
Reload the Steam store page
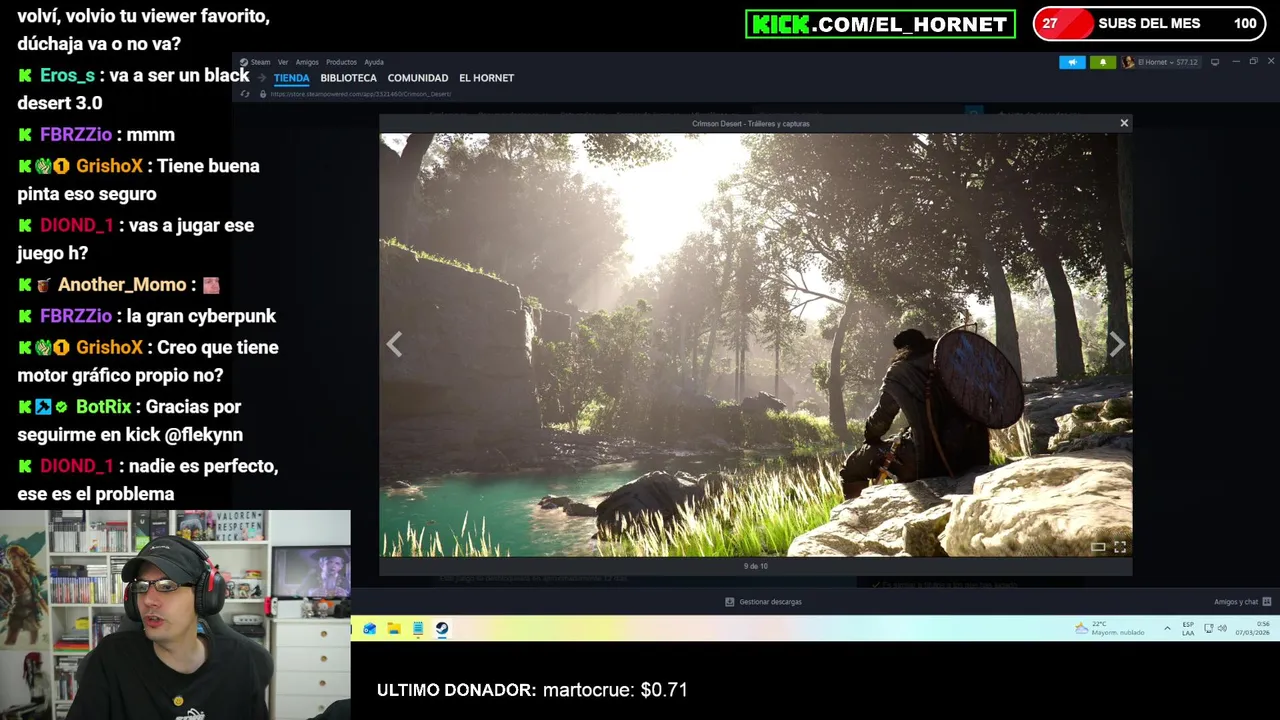point(245,94)
